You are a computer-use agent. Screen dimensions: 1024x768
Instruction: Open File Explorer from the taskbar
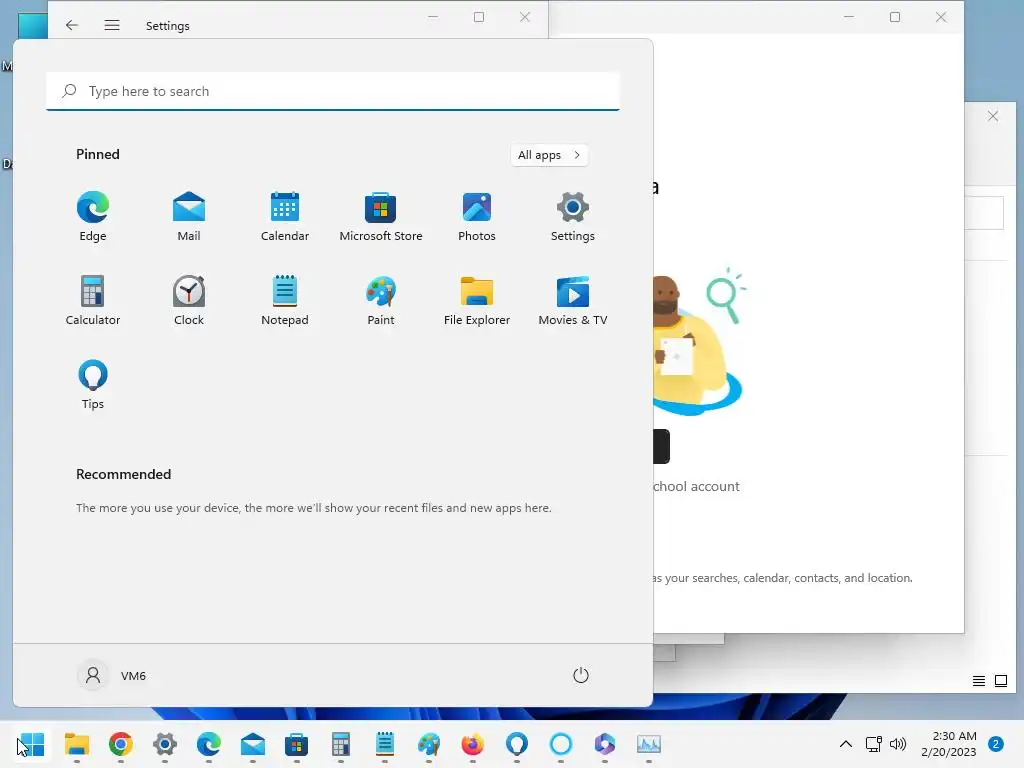77,744
